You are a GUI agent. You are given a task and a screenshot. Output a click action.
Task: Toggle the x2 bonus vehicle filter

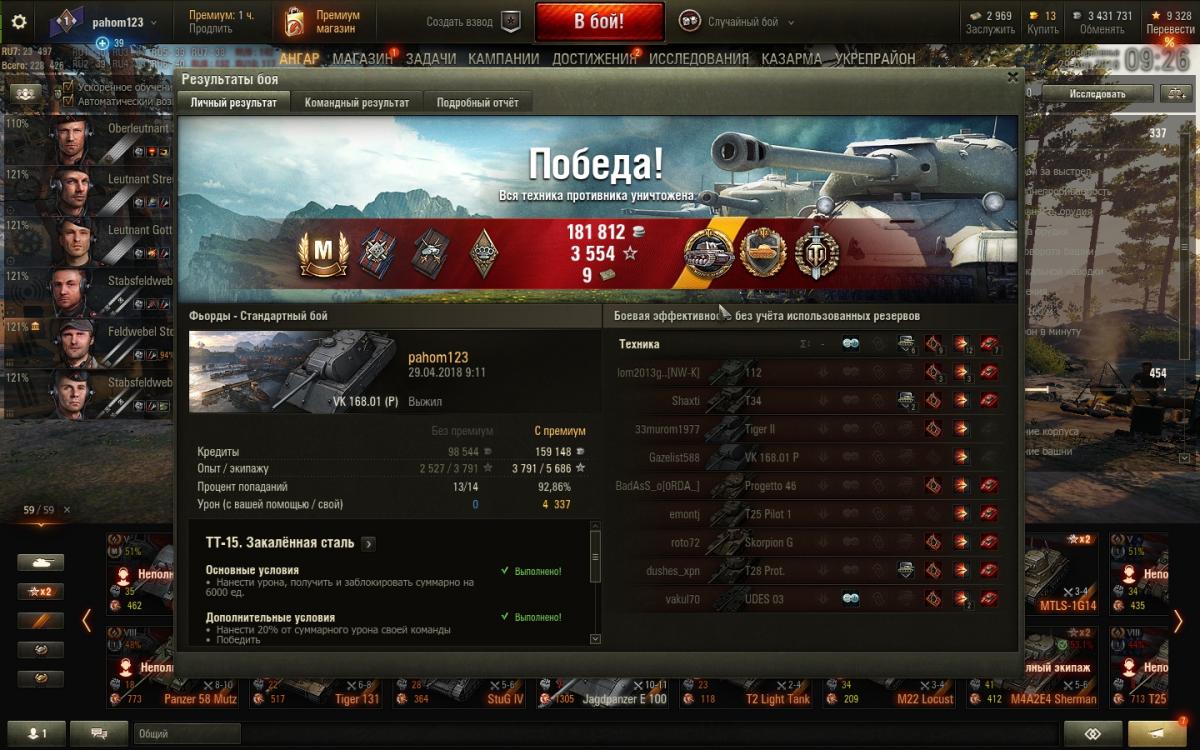click(40, 591)
